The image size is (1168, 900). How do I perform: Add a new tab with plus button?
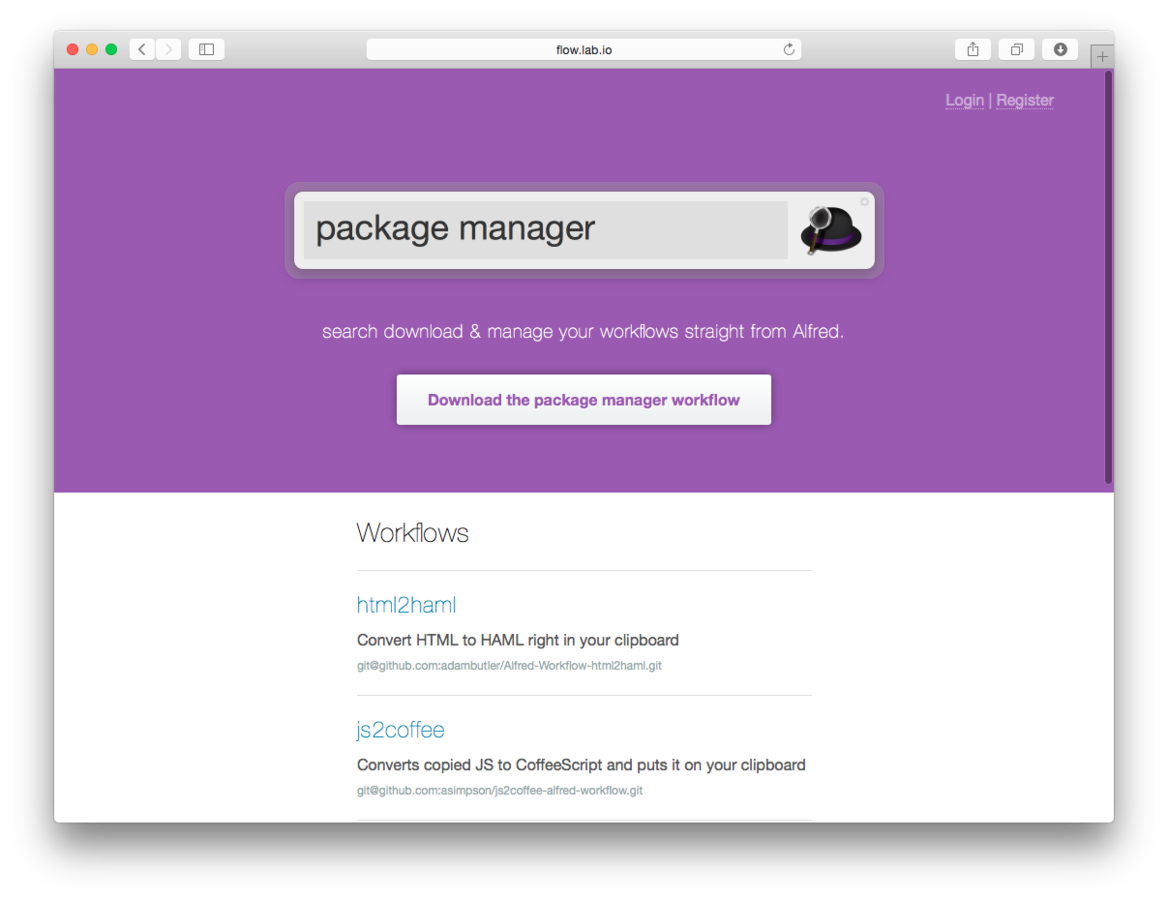pyautogui.click(x=1102, y=57)
